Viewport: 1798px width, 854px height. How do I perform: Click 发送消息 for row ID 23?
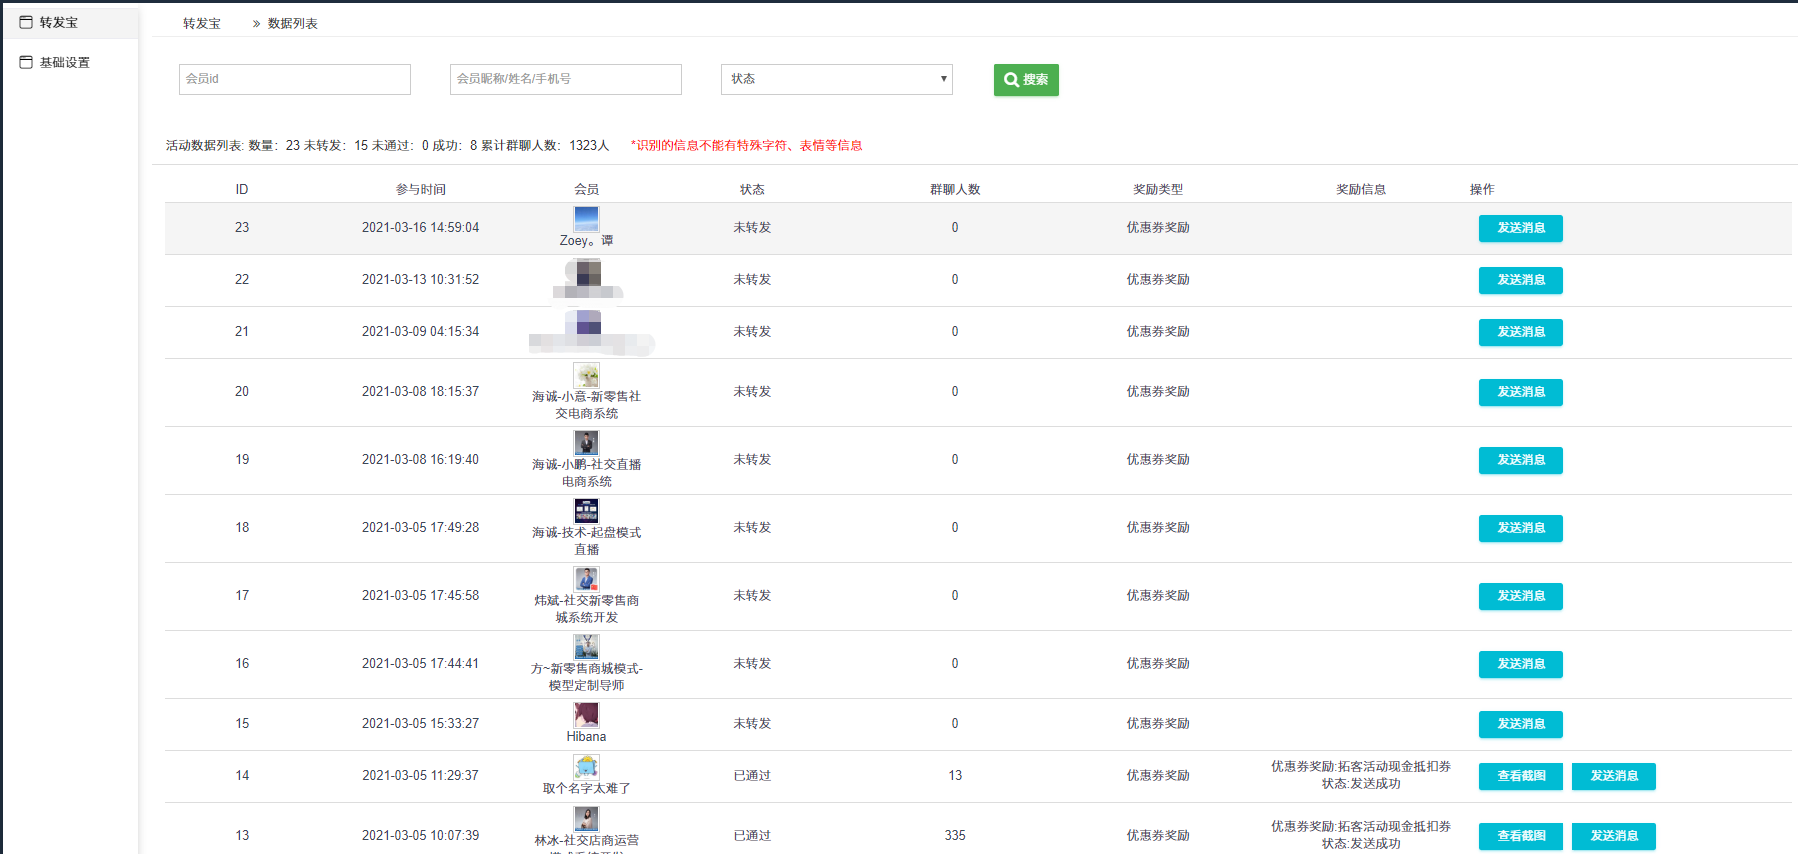(1520, 228)
